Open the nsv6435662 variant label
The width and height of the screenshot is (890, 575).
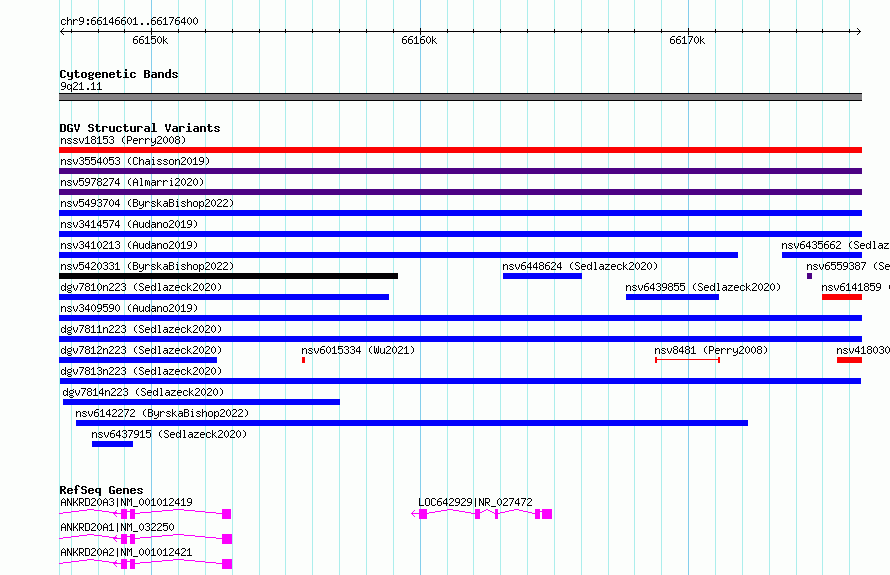[x=836, y=245]
